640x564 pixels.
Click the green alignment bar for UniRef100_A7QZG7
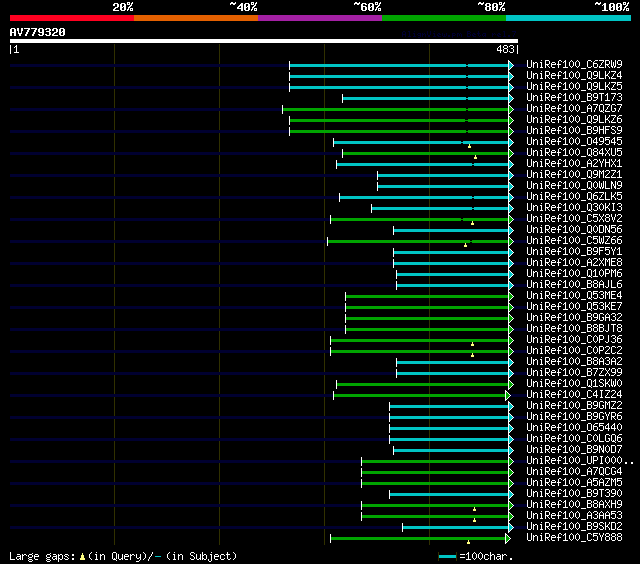tap(395, 109)
